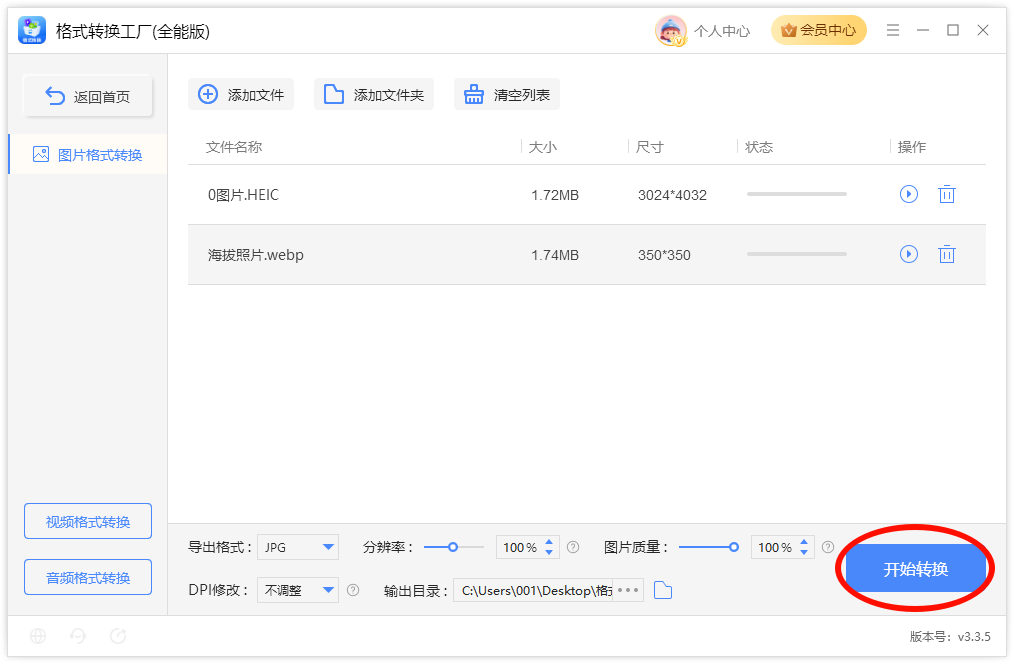
Task: Open output folder with folder icon
Action: 663,590
